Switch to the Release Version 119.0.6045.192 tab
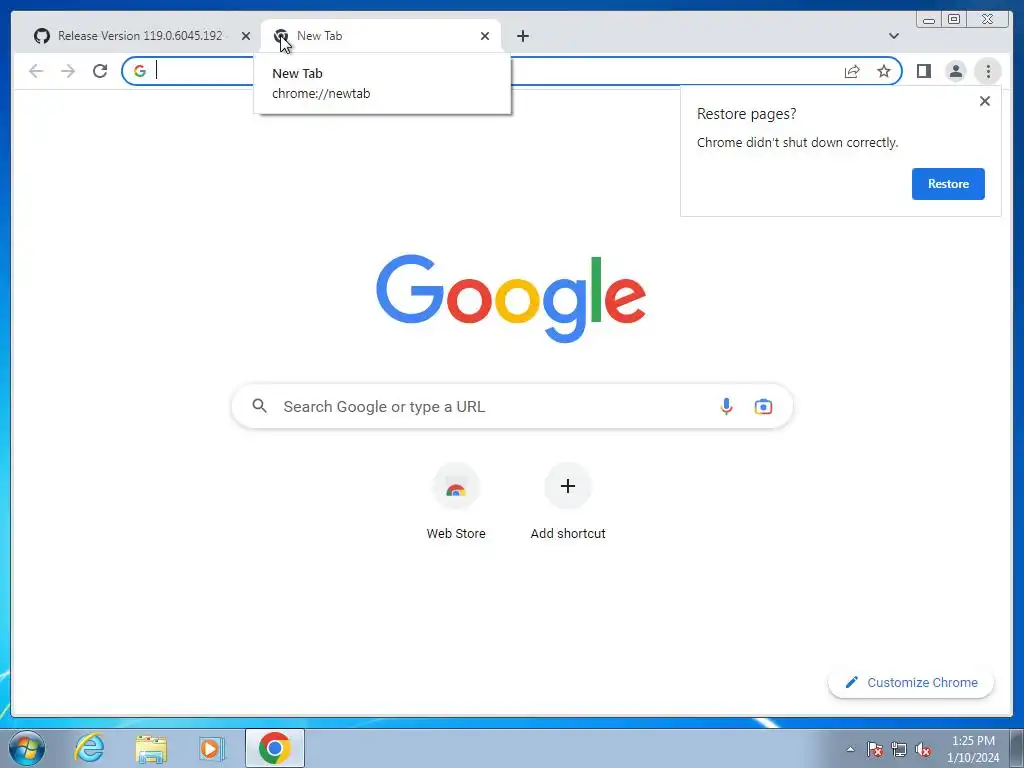1024x768 pixels. [140, 36]
